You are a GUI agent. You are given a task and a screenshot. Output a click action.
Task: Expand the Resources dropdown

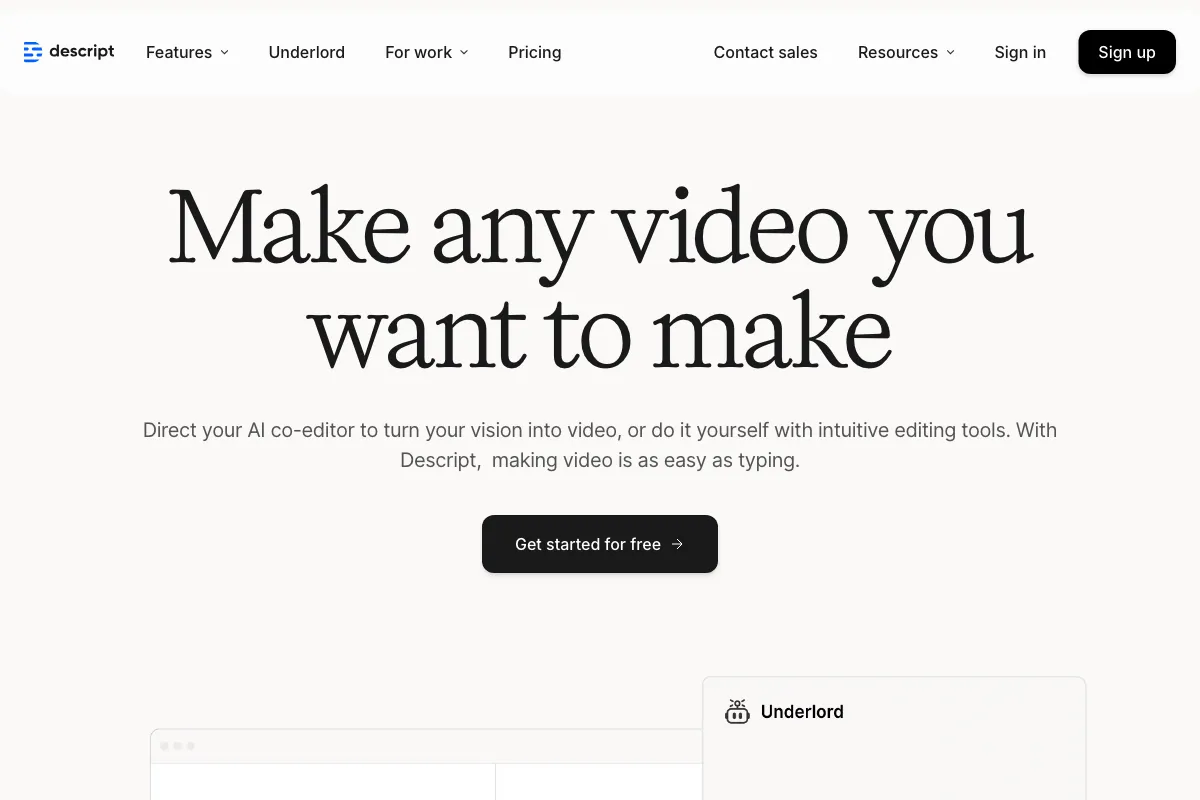click(906, 52)
